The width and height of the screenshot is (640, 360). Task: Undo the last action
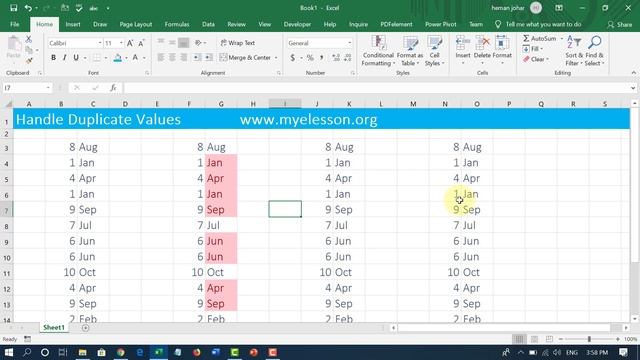click(28, 8)
